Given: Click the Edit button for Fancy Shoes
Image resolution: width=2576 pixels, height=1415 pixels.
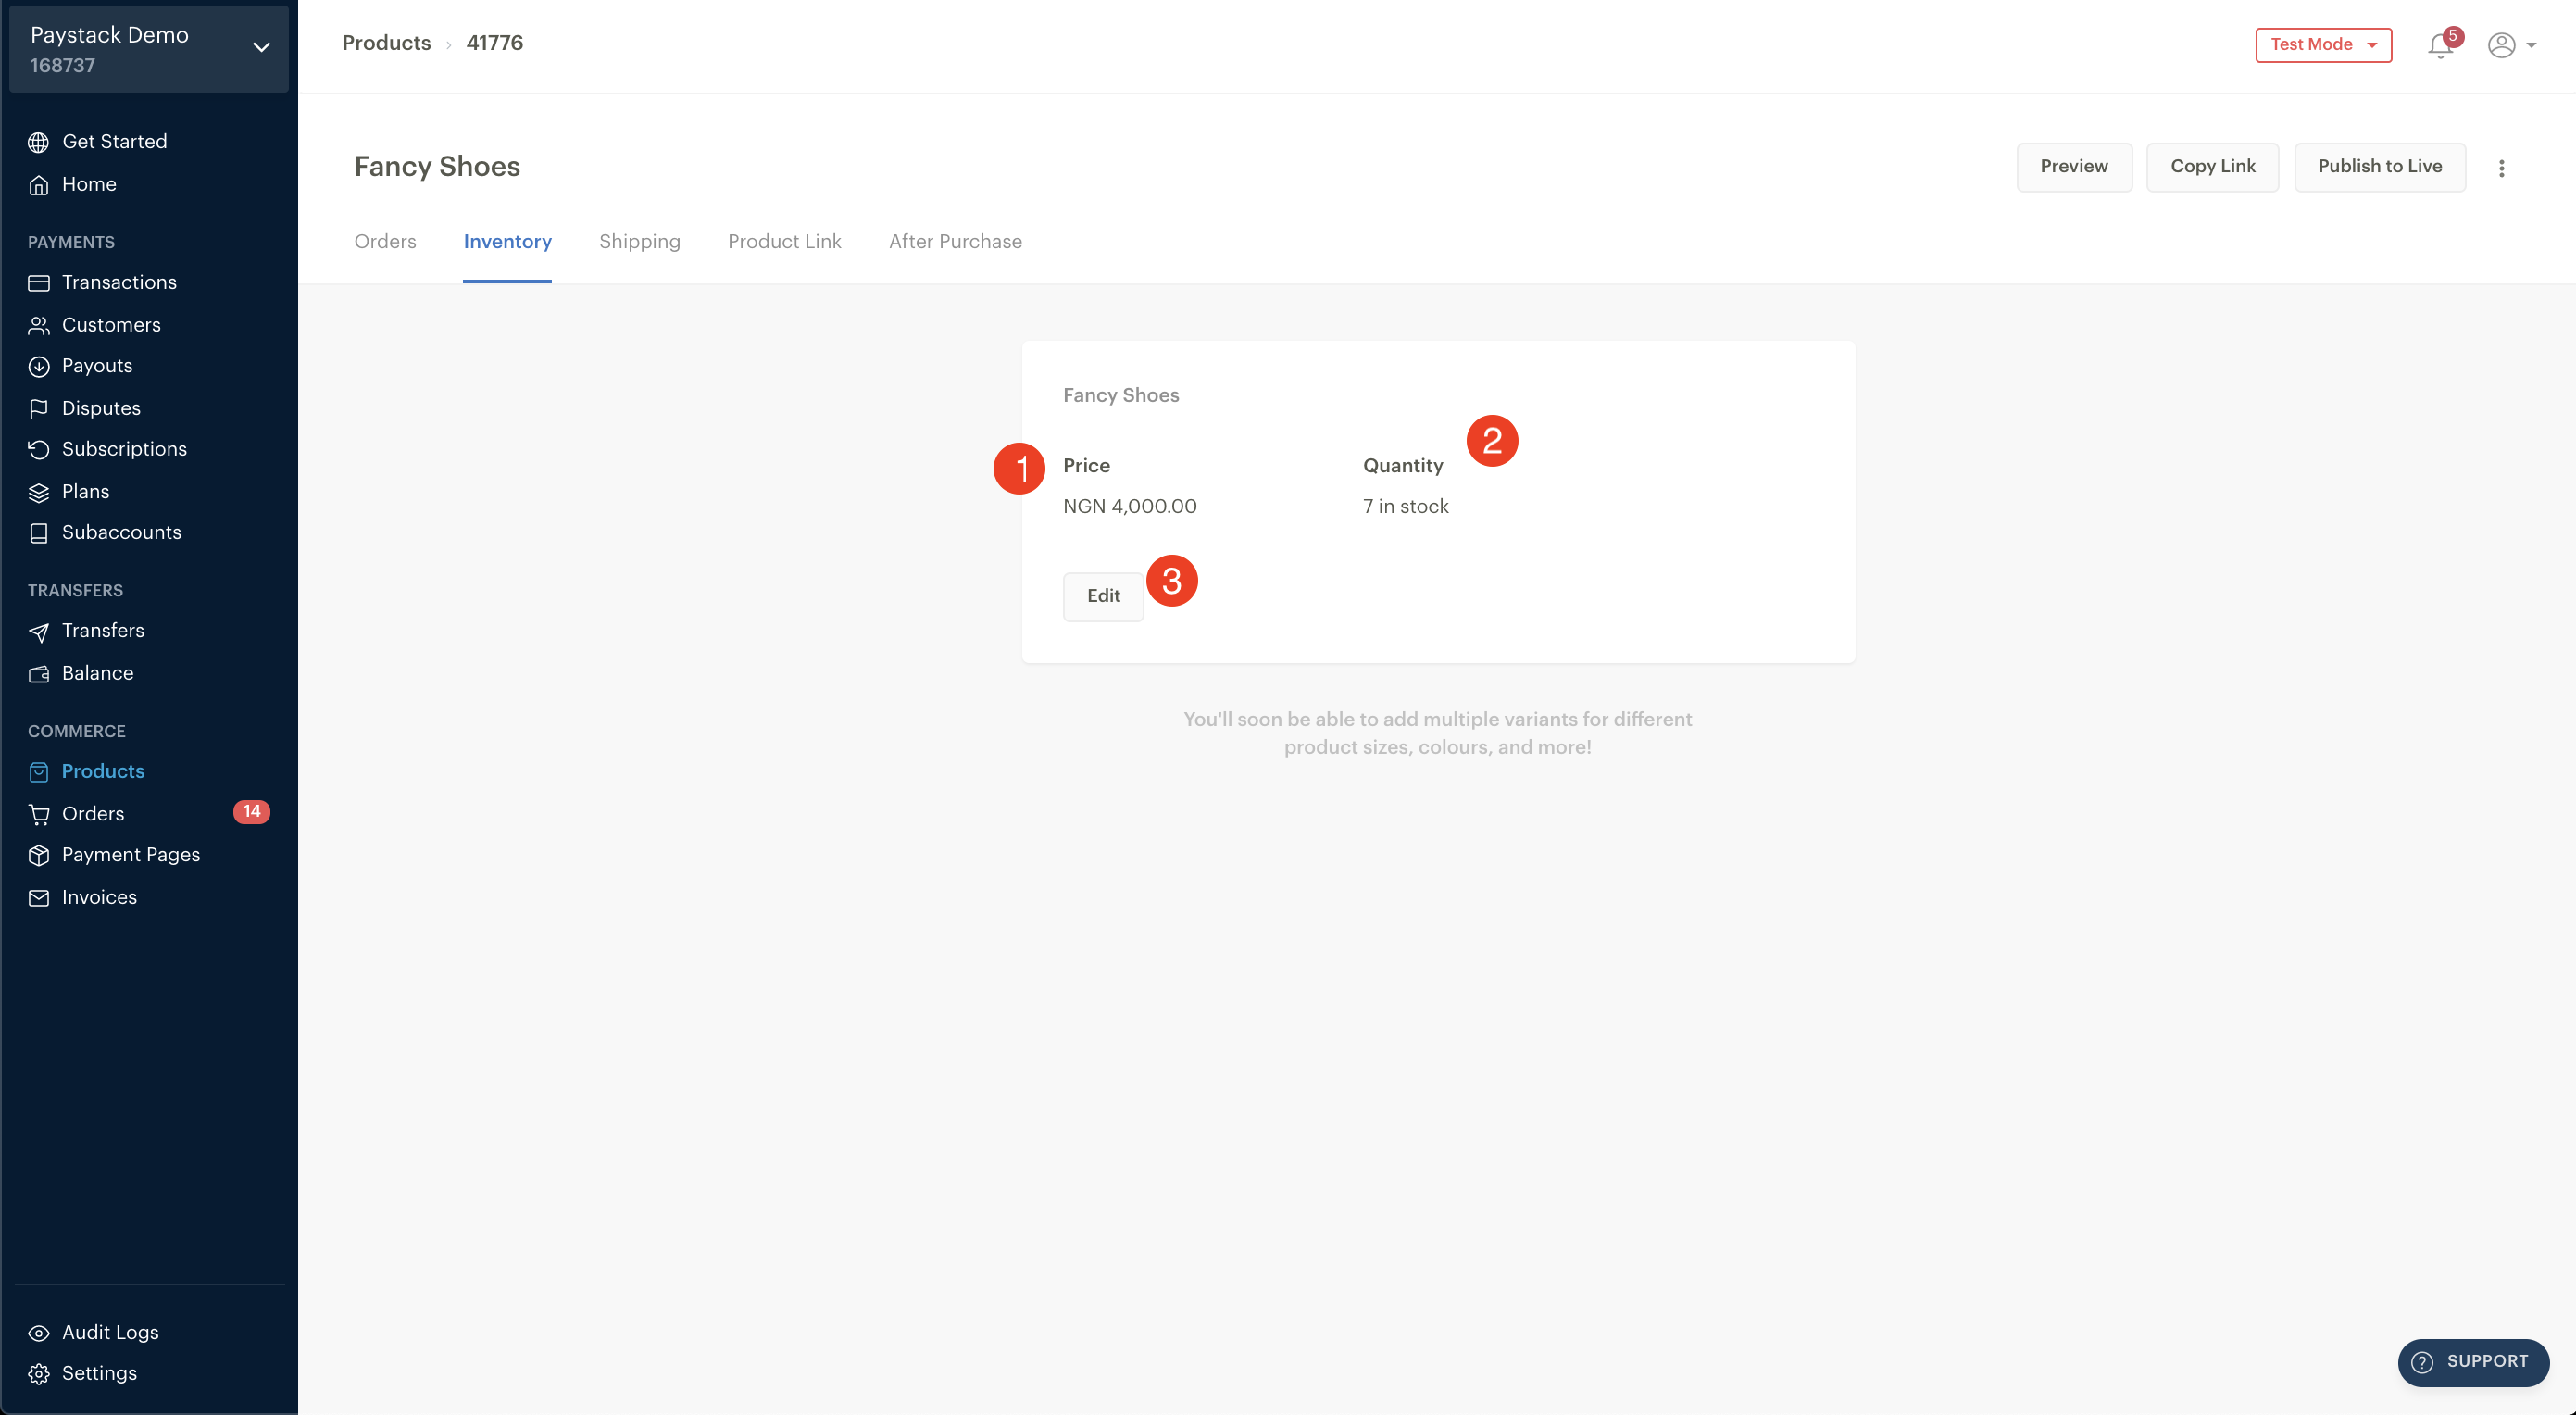Looking at the screenshot, I should pyautogui.click(x=1105, y=596).
